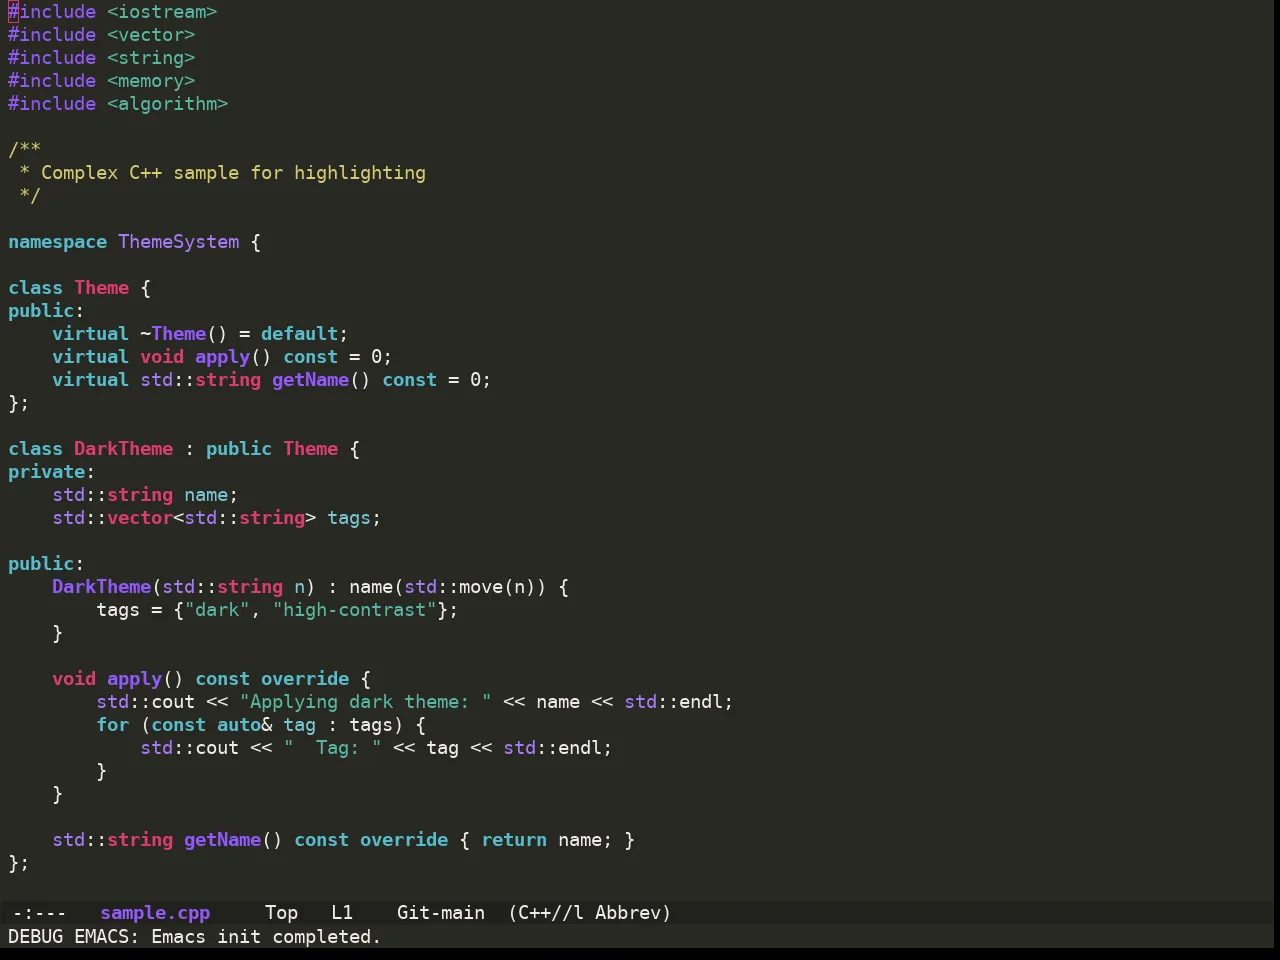Place cursor on '#include <iostream>' line
Screen dimensions: 1280x960
pos(113,12)
